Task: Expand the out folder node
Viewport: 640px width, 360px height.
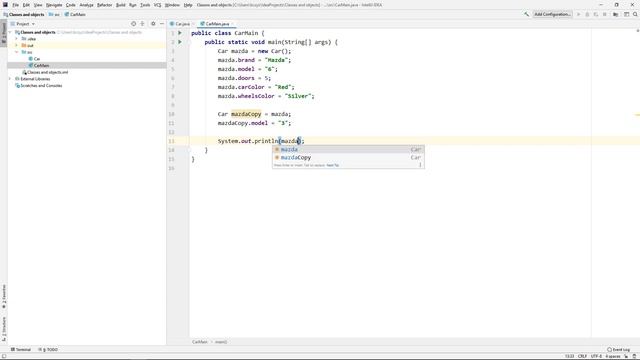Action: coord(17,45)
